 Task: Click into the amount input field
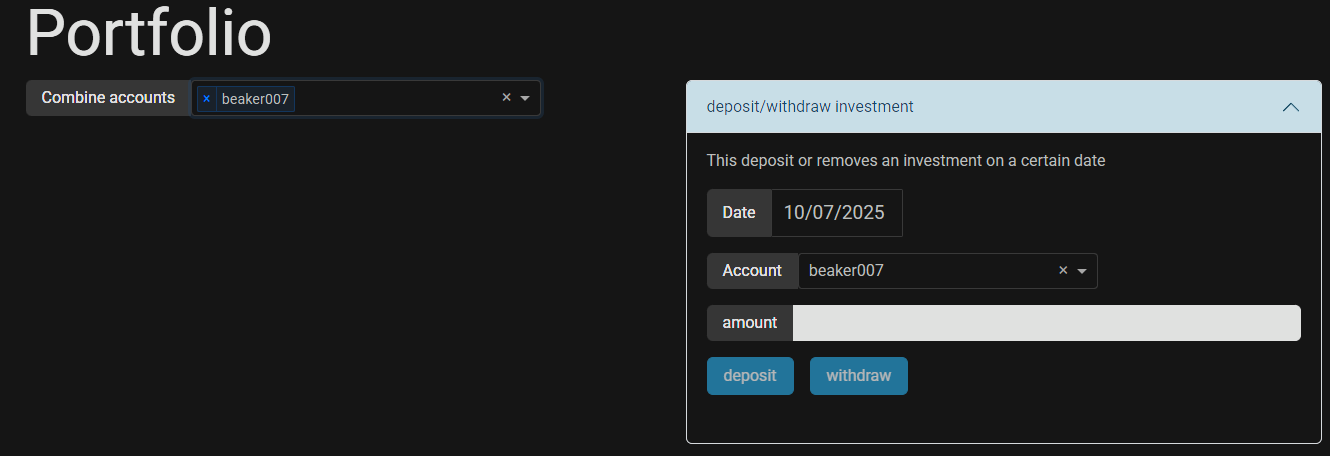(x=1046, y=323)
